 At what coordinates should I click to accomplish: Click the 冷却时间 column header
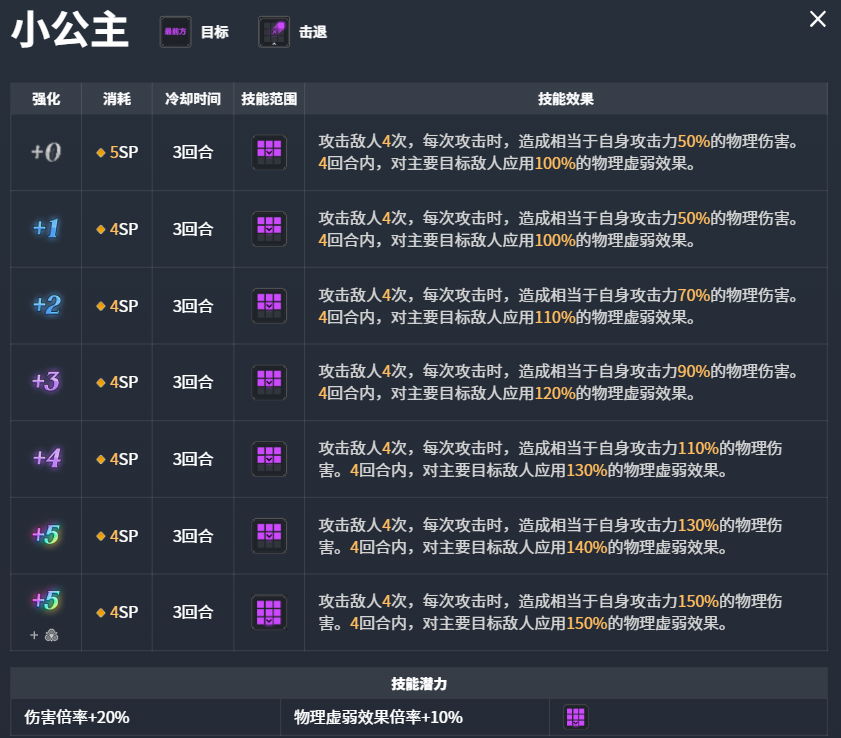coord(193,99)
